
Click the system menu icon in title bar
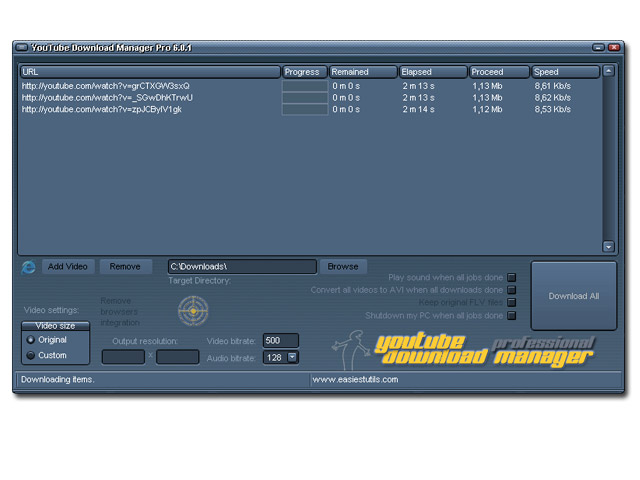point(21,47)
